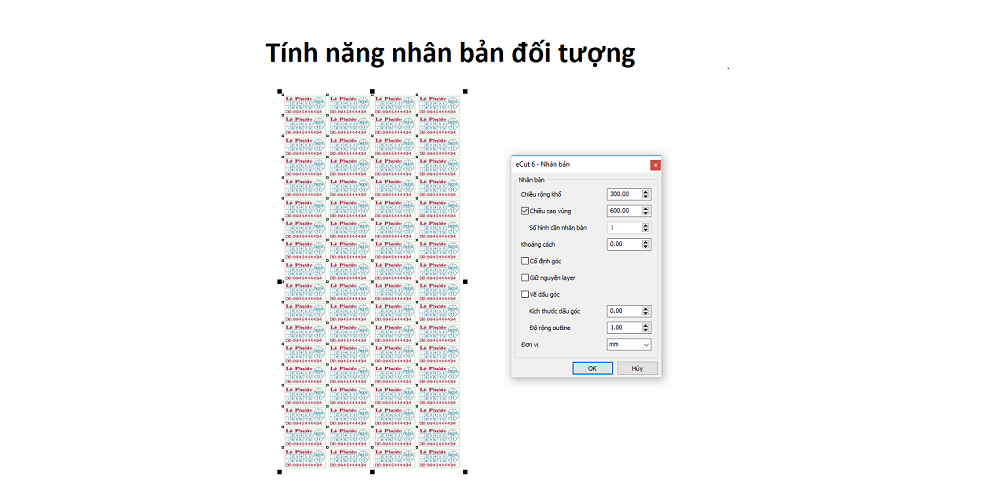Click the Hủy cancel button
1000x500 pixels.
pyautogui.click(x=637, y=368)
